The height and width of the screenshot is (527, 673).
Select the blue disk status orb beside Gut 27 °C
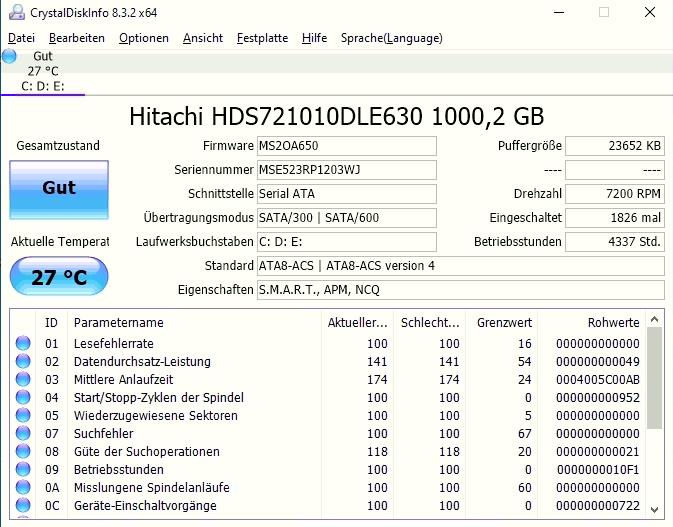[9, 56]
